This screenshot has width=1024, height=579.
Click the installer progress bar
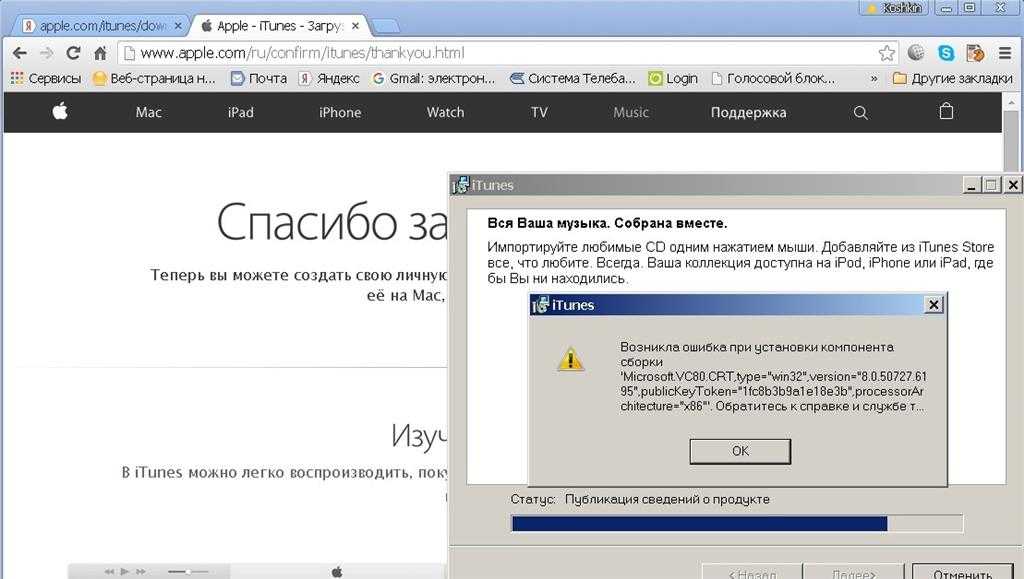737,524
